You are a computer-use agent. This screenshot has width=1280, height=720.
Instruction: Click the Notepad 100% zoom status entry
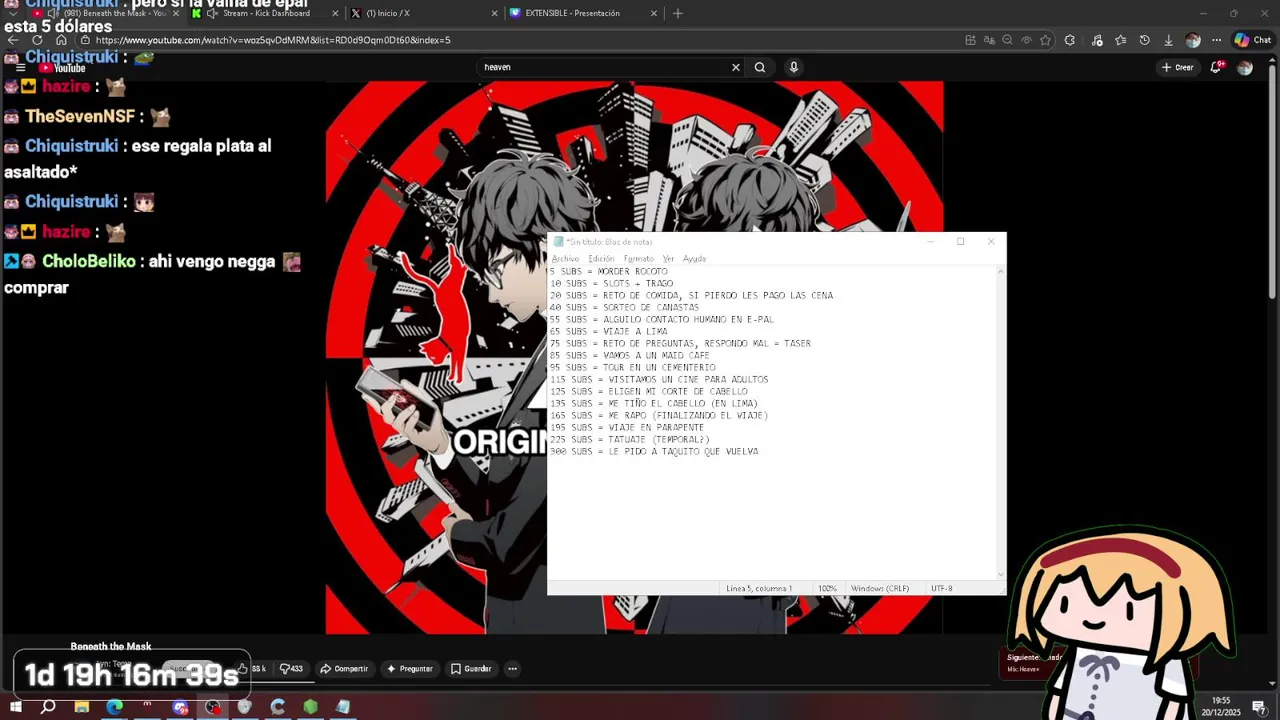point(827,588)
